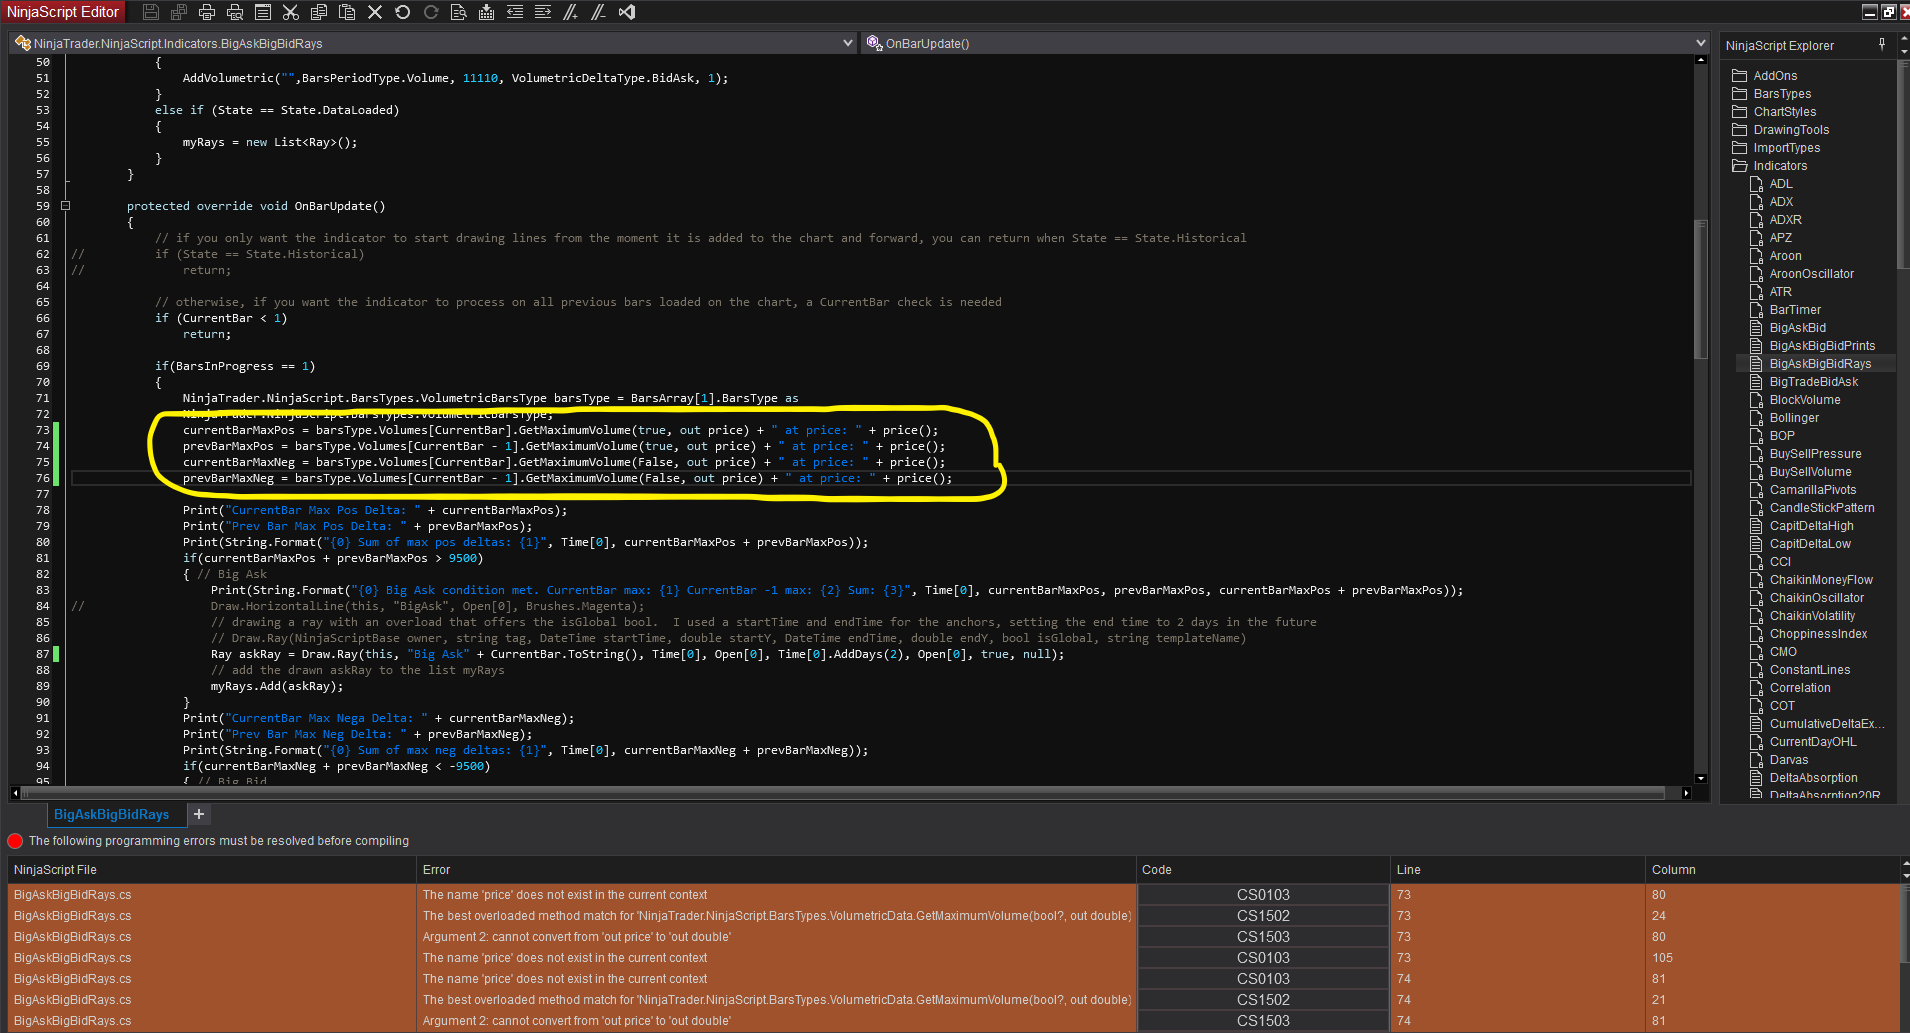Comment selected lines with the //+ icon
Screen dimensions: 1910x1033
(571, 12)
